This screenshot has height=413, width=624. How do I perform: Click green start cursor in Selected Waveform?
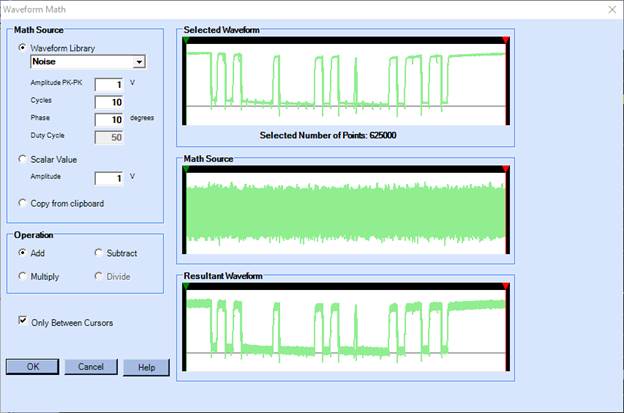185,41
